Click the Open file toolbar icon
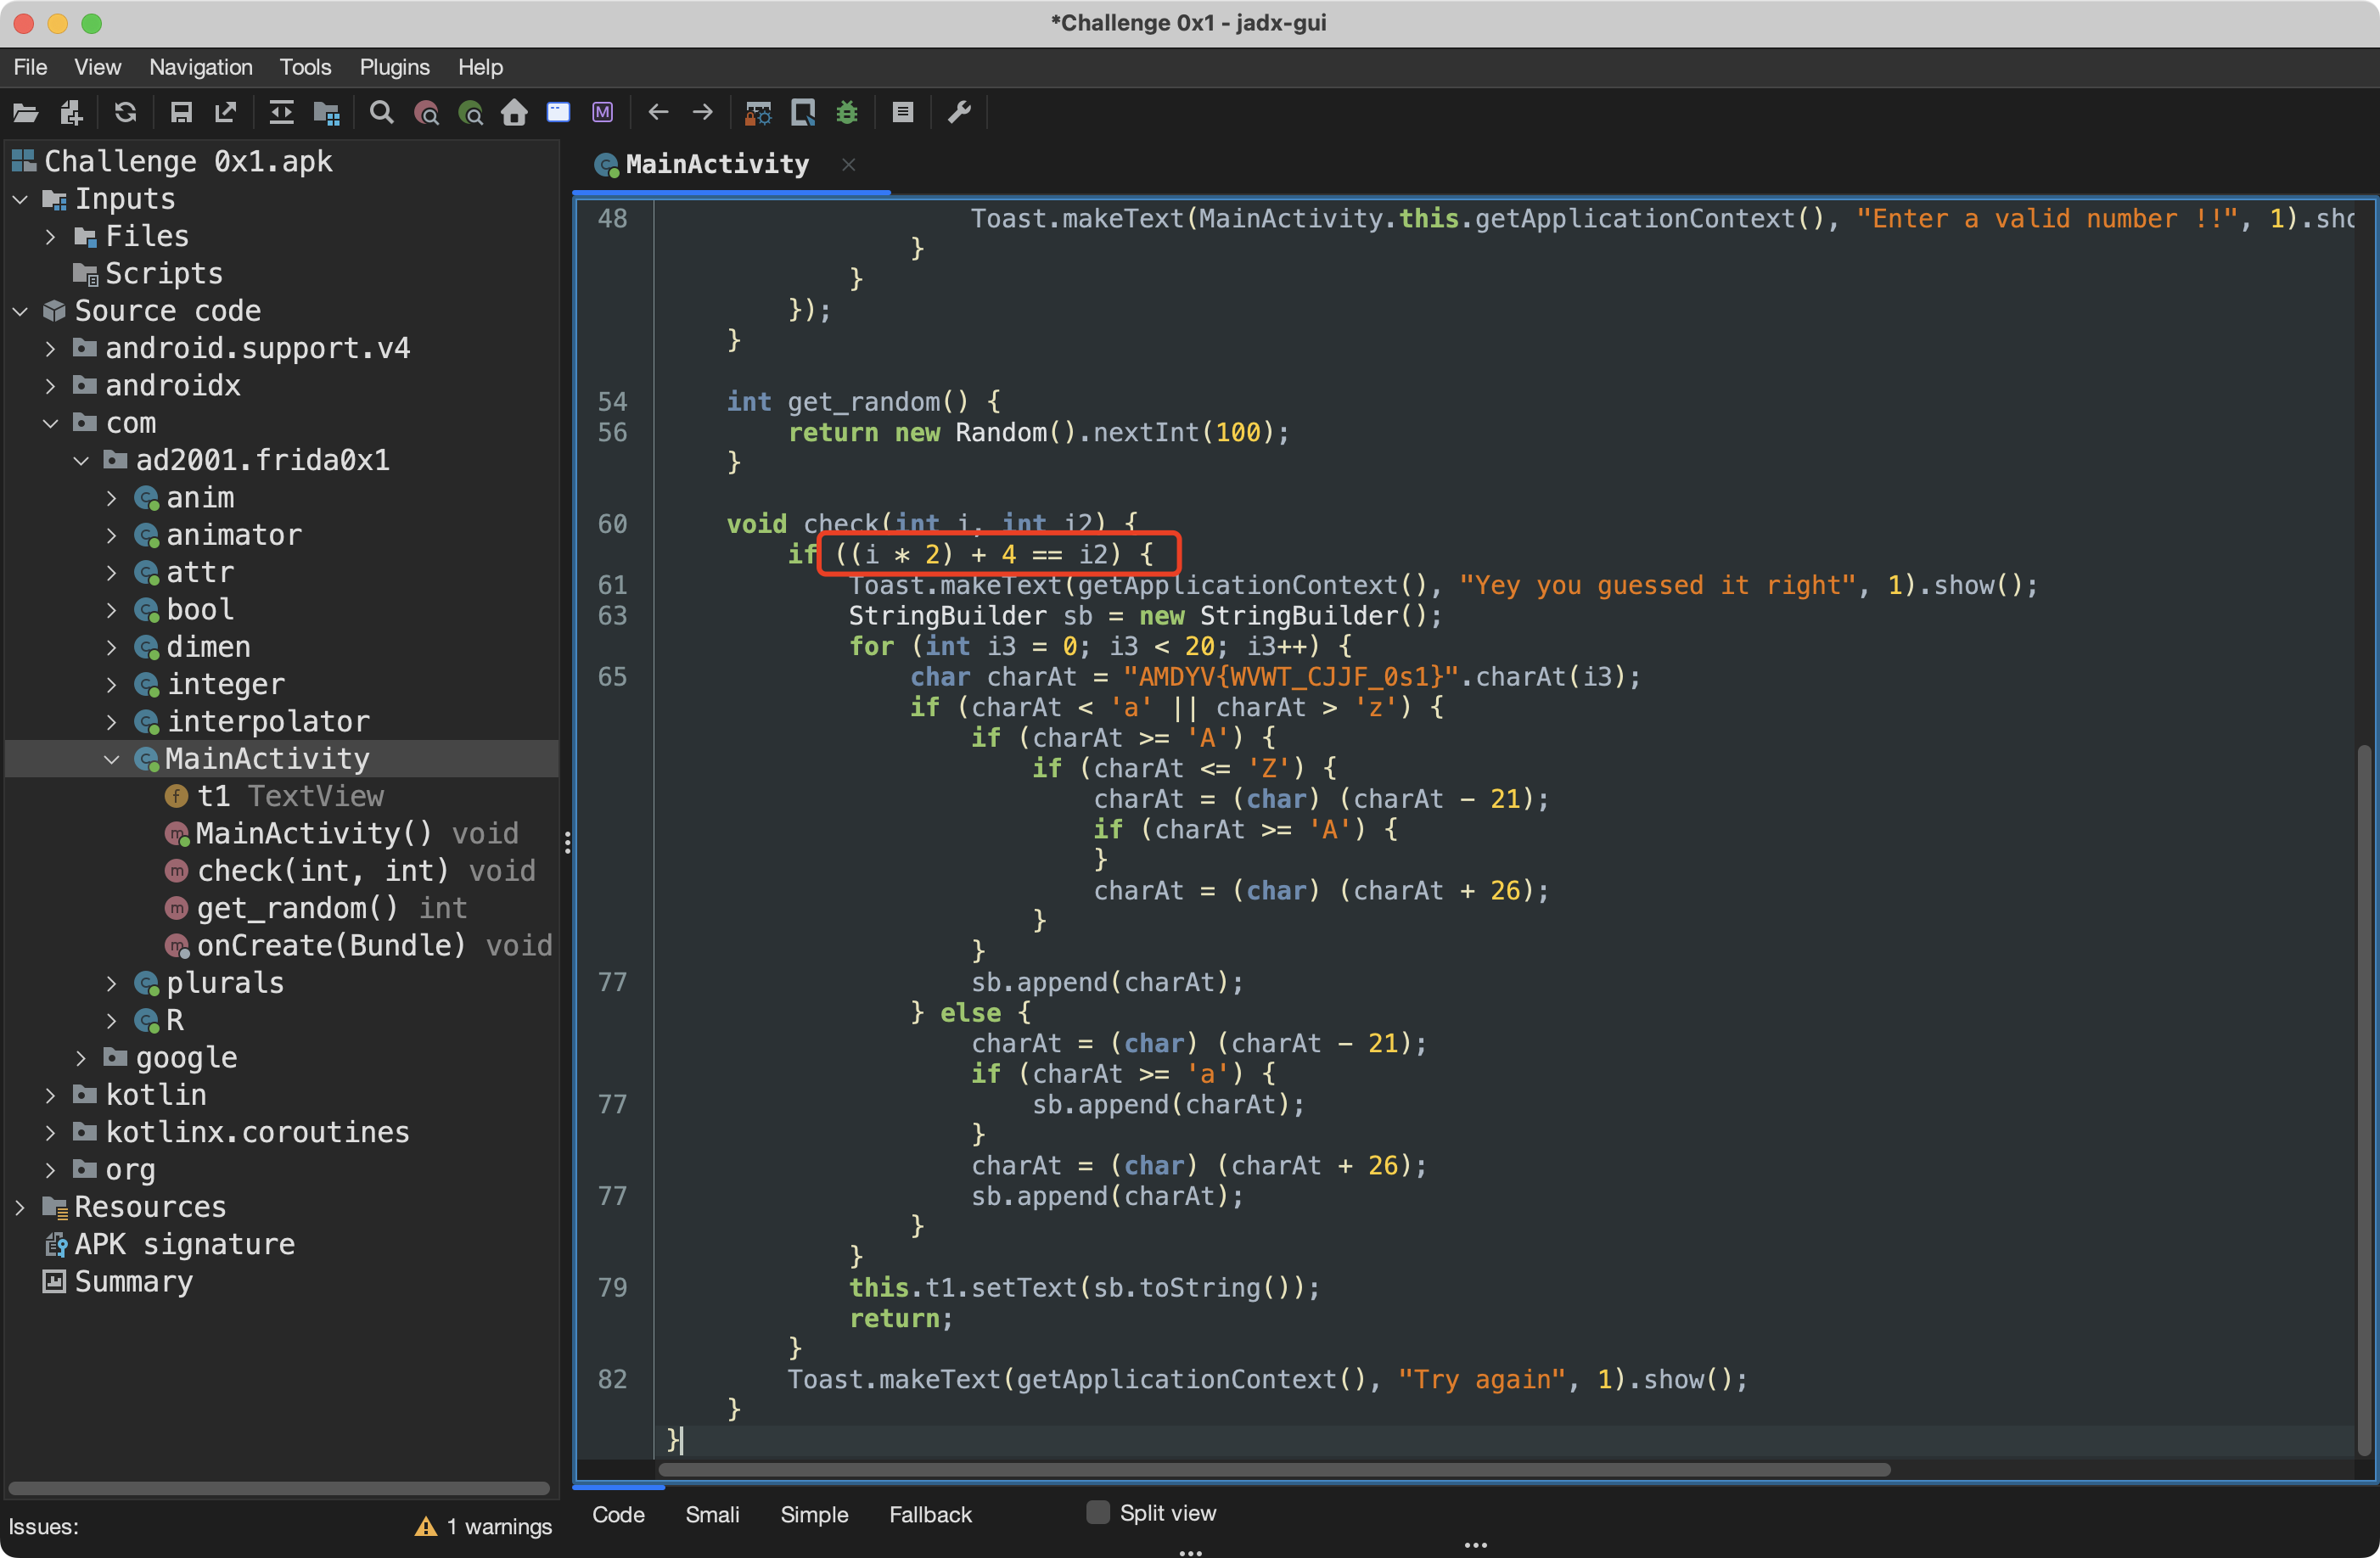Viewport: 2380px width, 1558px height. pyautogui.click(x=26, y=112)
